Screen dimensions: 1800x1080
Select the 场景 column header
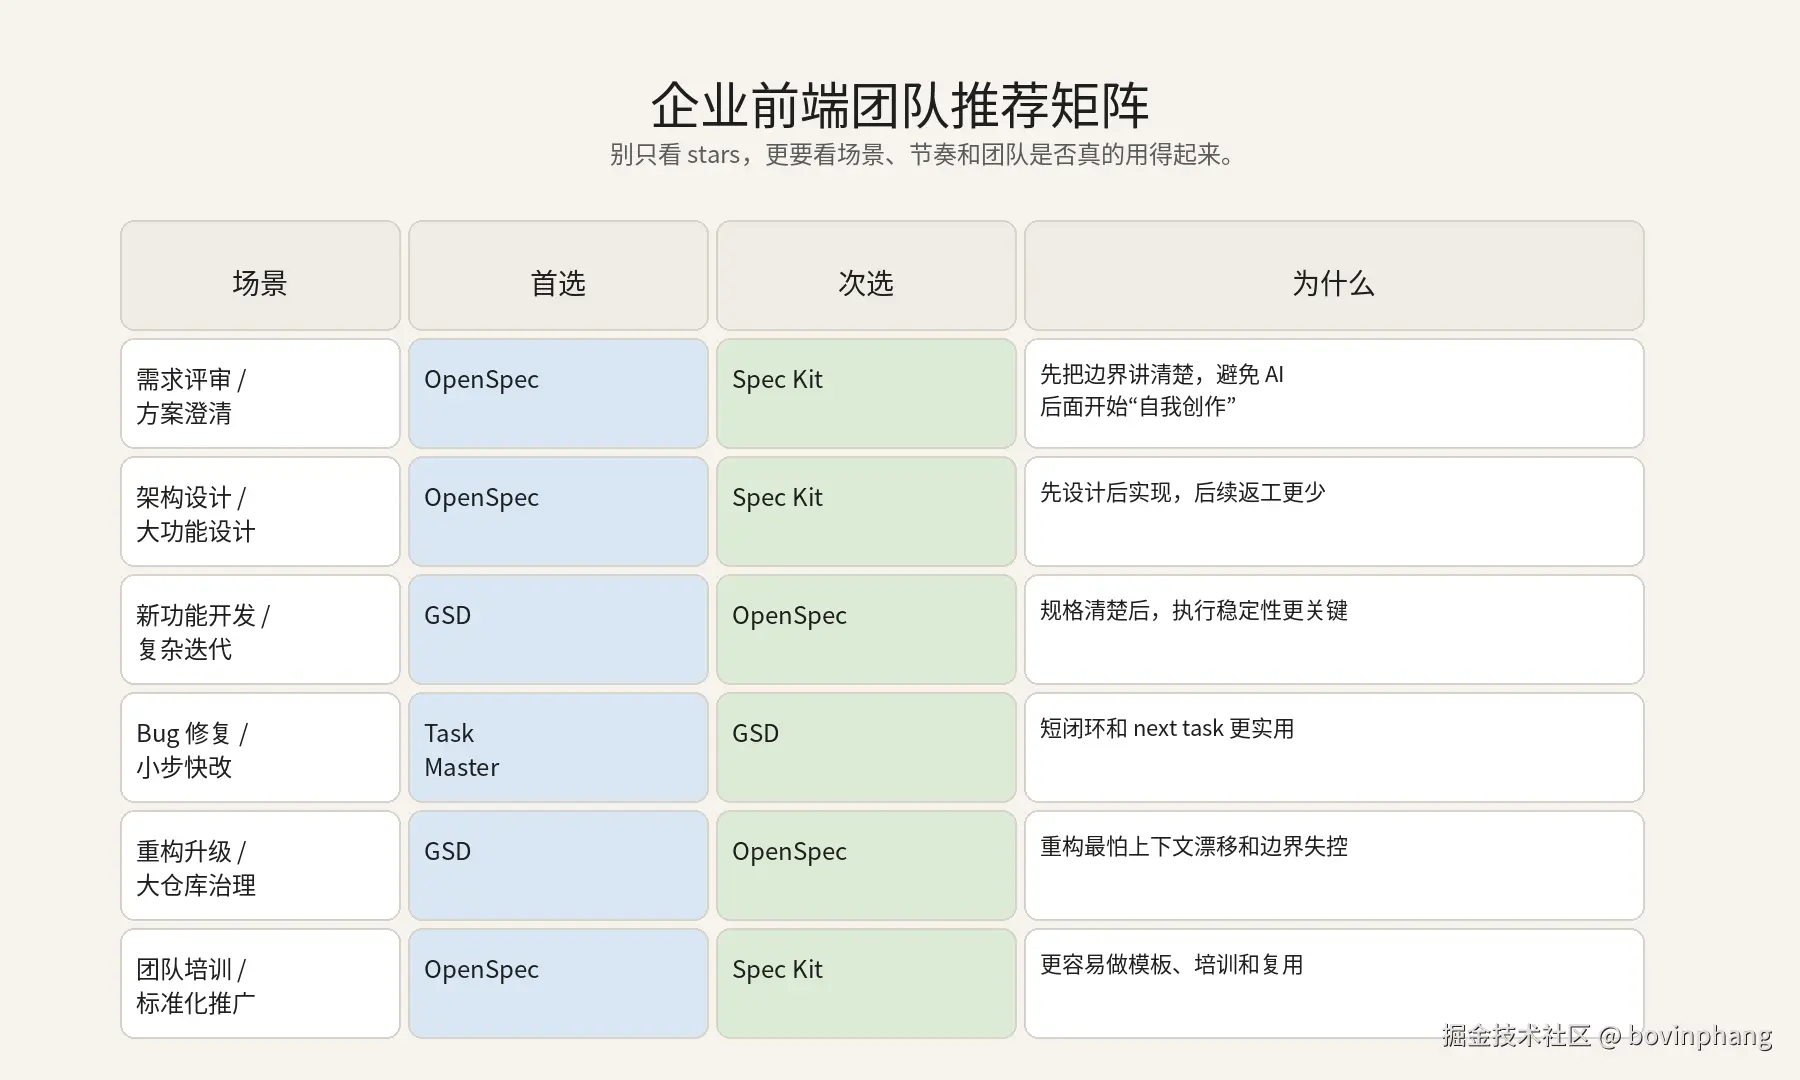pyautogui.click(x=260, y=276)
